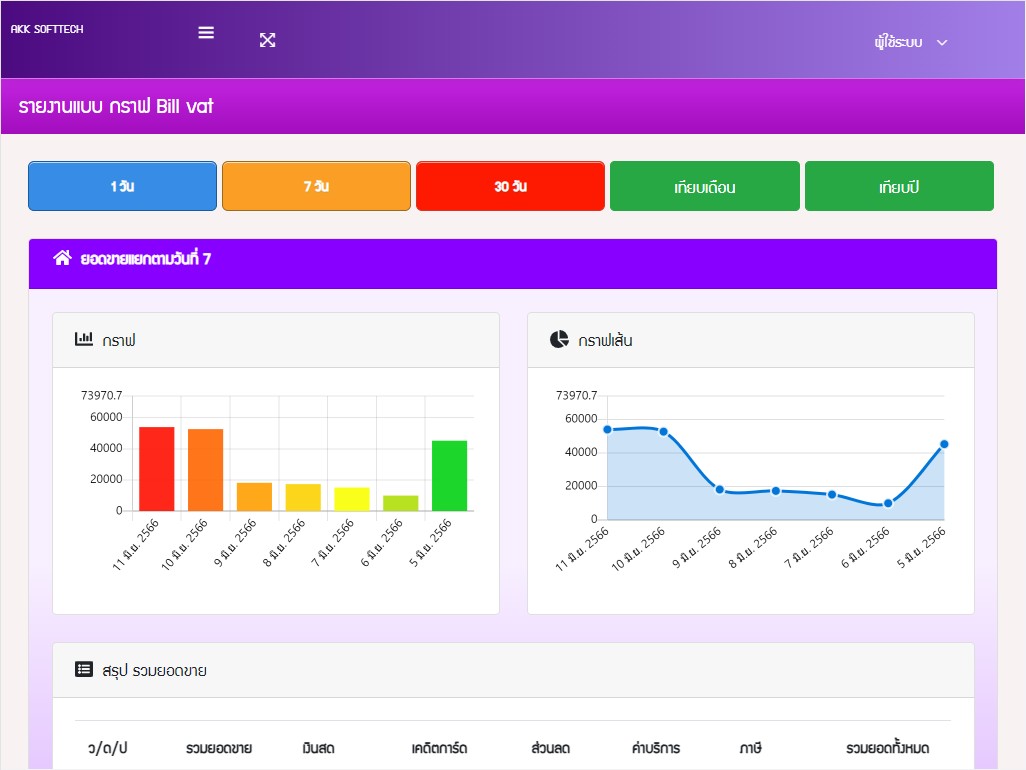
Task: Expand the chevron next to ผู้ใช้ระบบ
Action: coord(941,42)
